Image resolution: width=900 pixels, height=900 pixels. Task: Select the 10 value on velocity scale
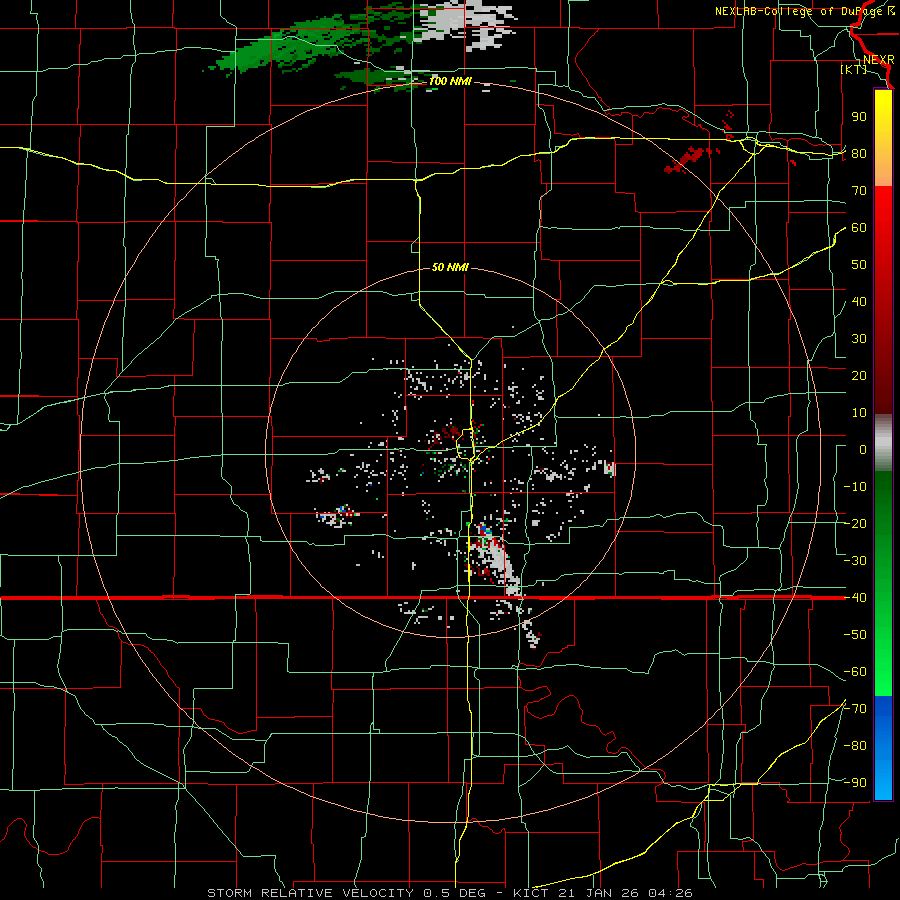(x=859, y=413)
